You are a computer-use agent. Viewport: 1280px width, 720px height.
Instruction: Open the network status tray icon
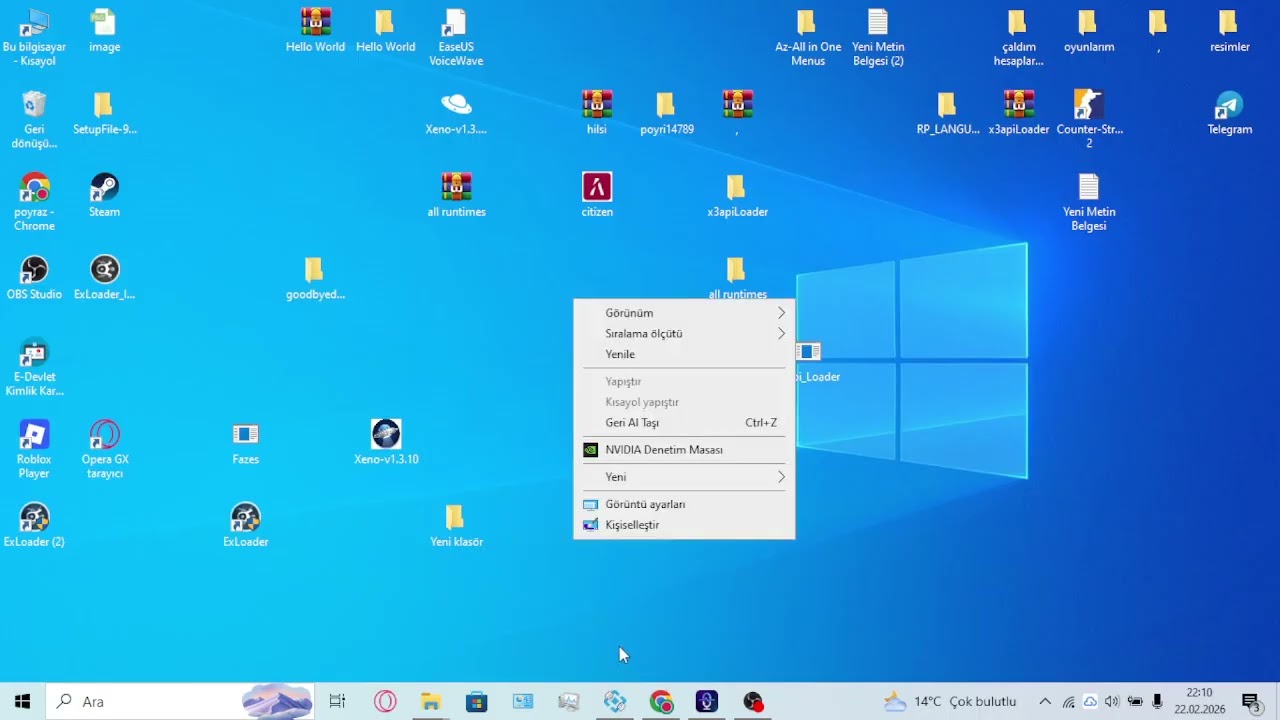tap(1068, 702)
